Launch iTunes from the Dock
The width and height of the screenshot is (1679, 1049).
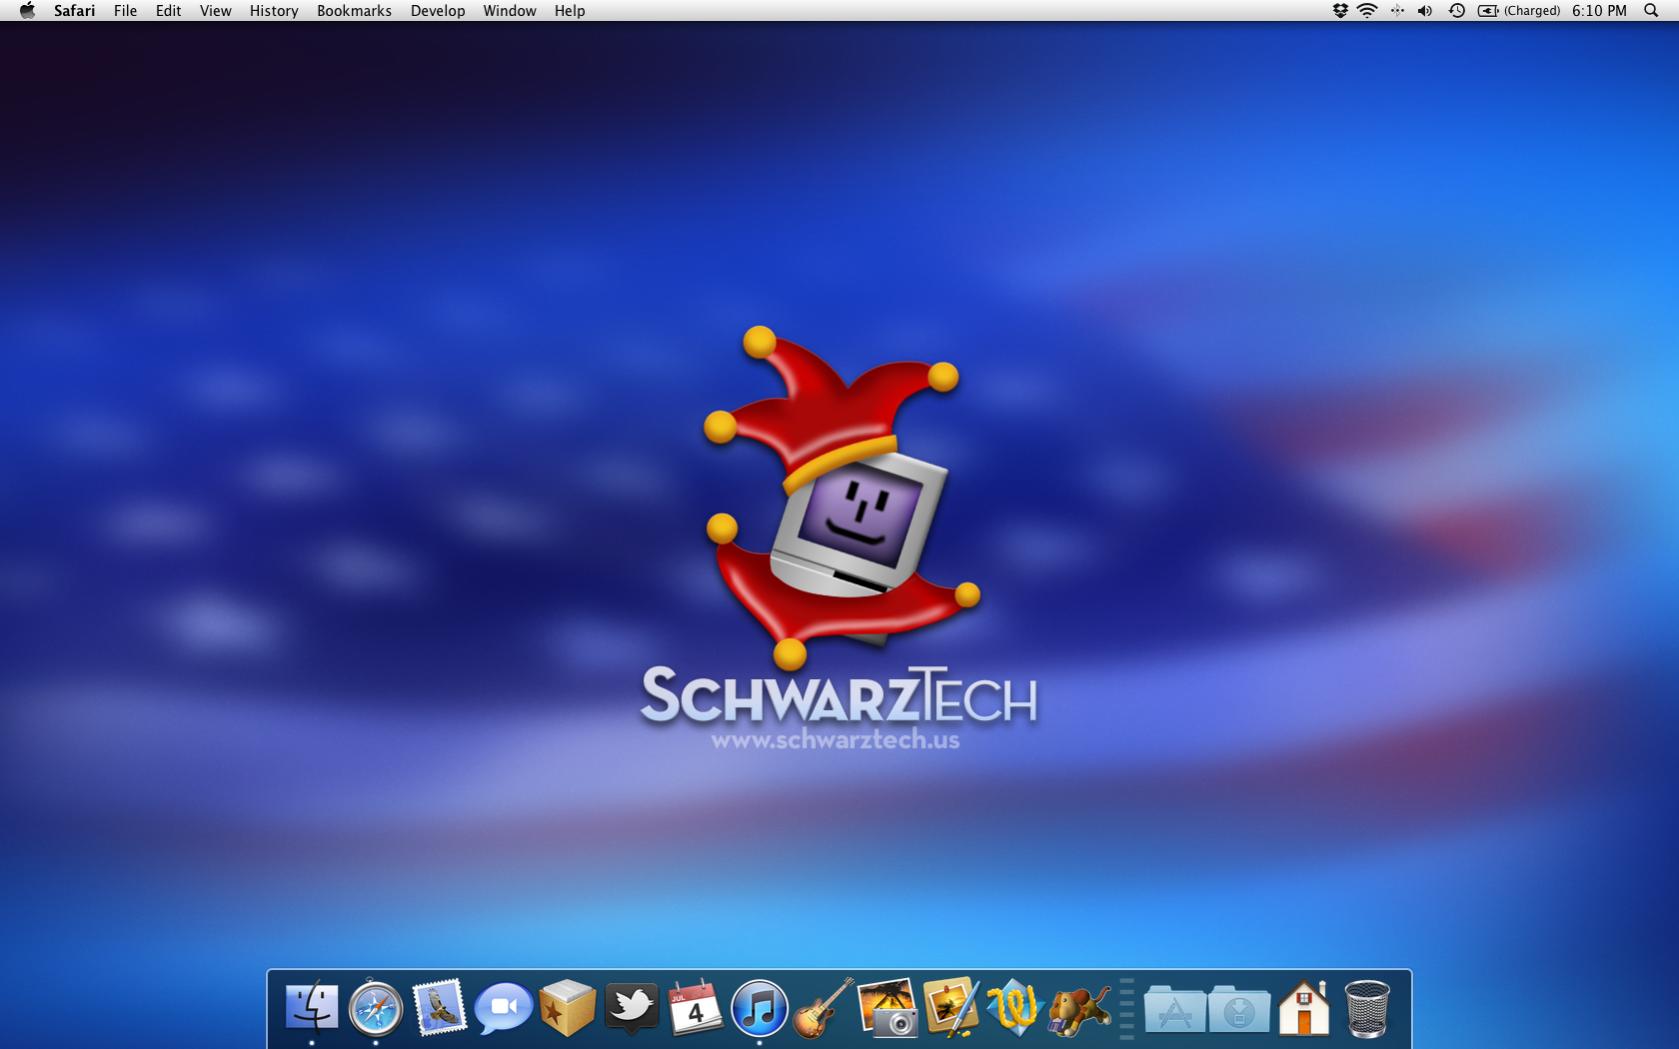[759, 1008]
